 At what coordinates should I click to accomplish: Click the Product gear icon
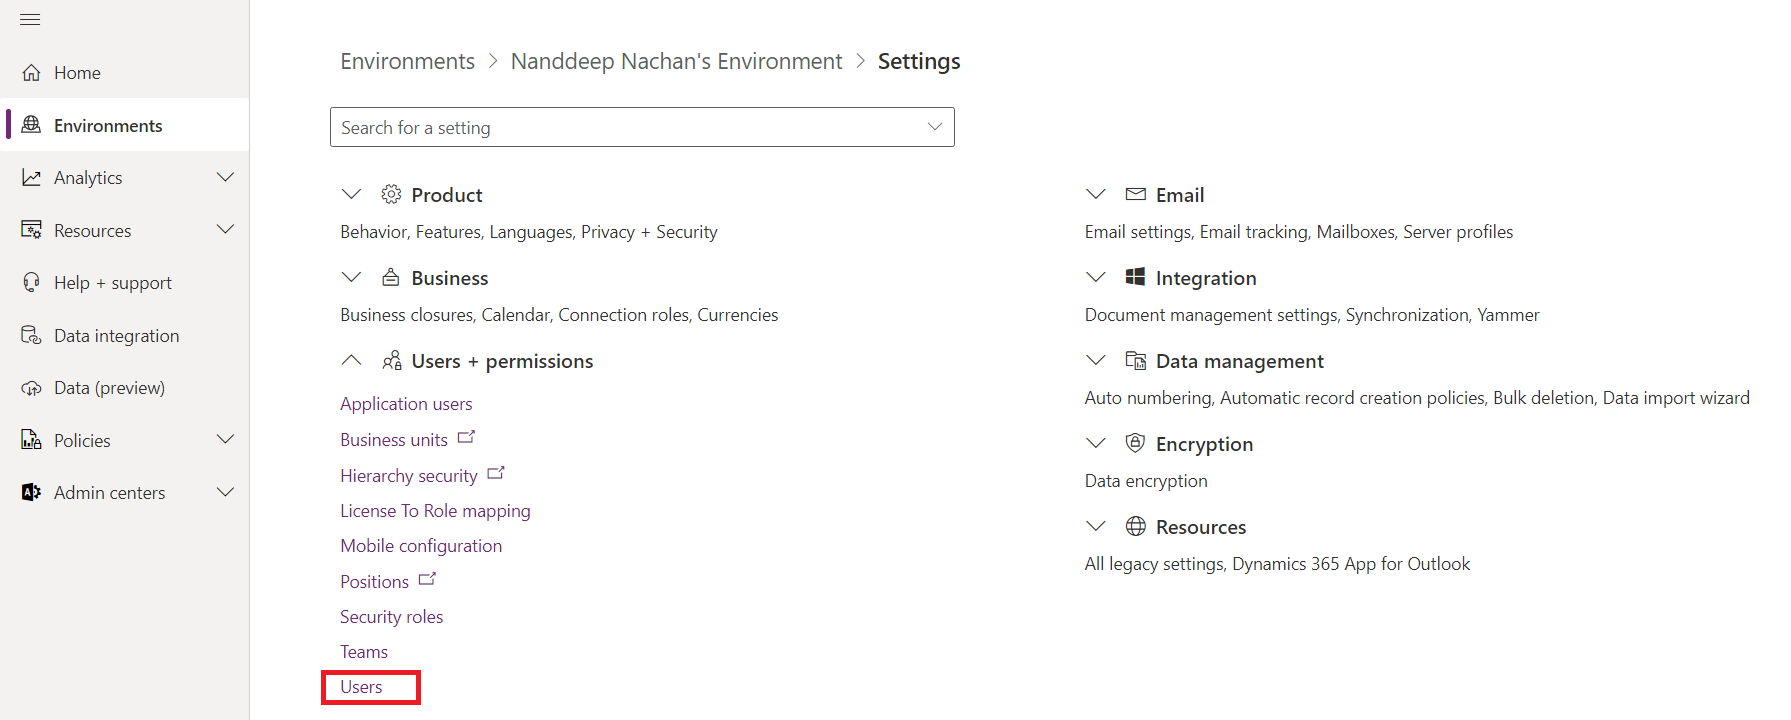(x=391, y=194)
